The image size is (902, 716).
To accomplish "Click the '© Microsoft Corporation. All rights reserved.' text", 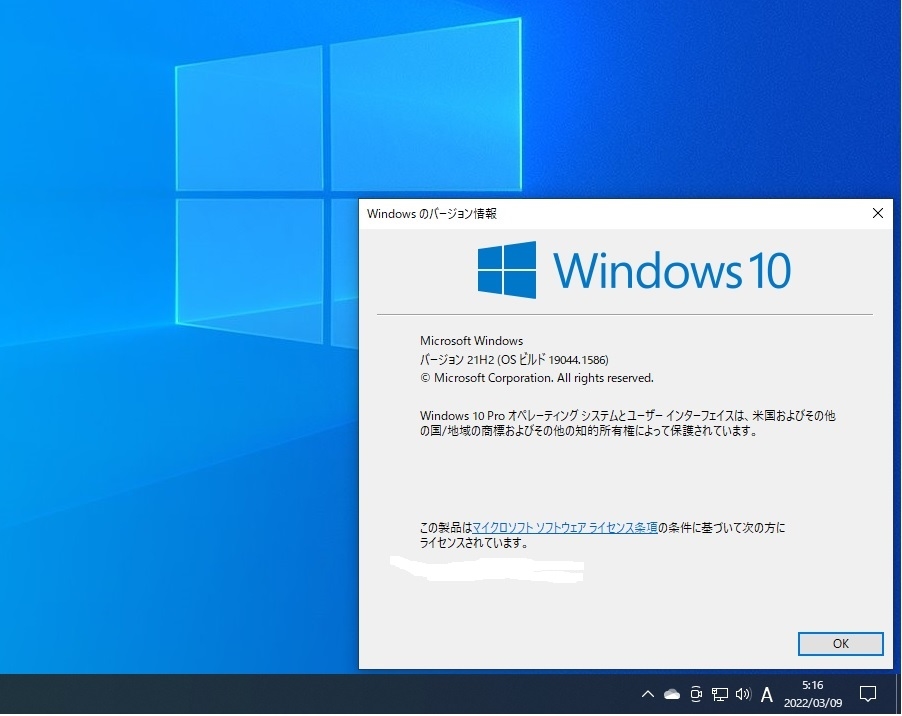I will coord(537,378).
